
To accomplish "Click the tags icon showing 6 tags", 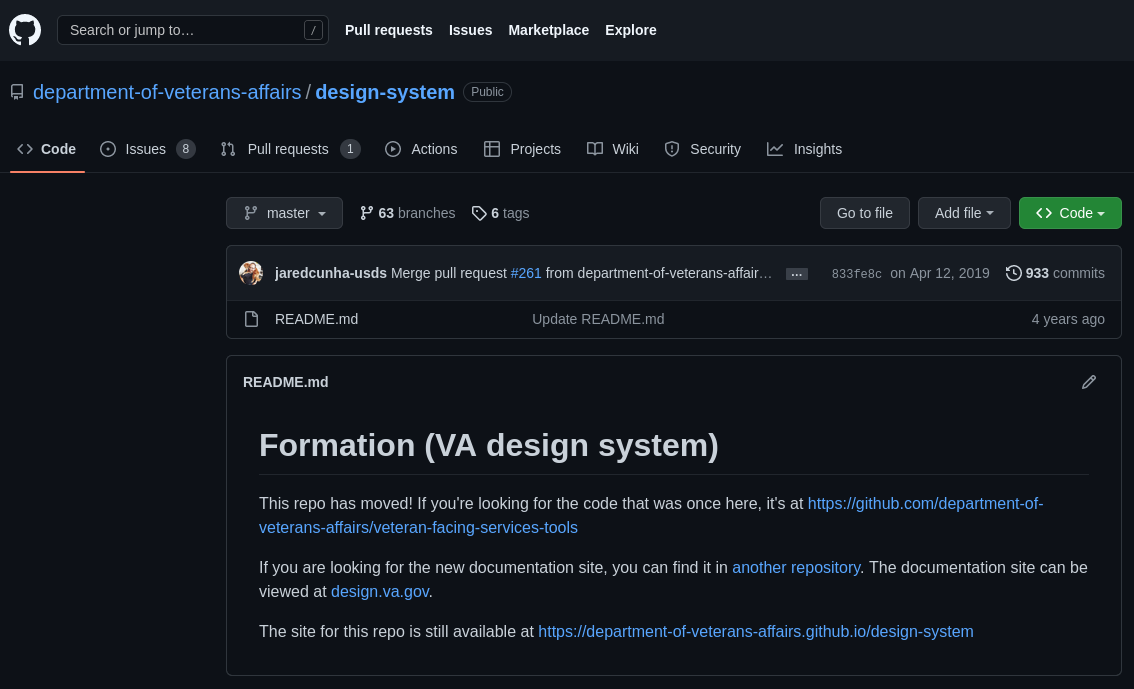I will tap(480, 213).
